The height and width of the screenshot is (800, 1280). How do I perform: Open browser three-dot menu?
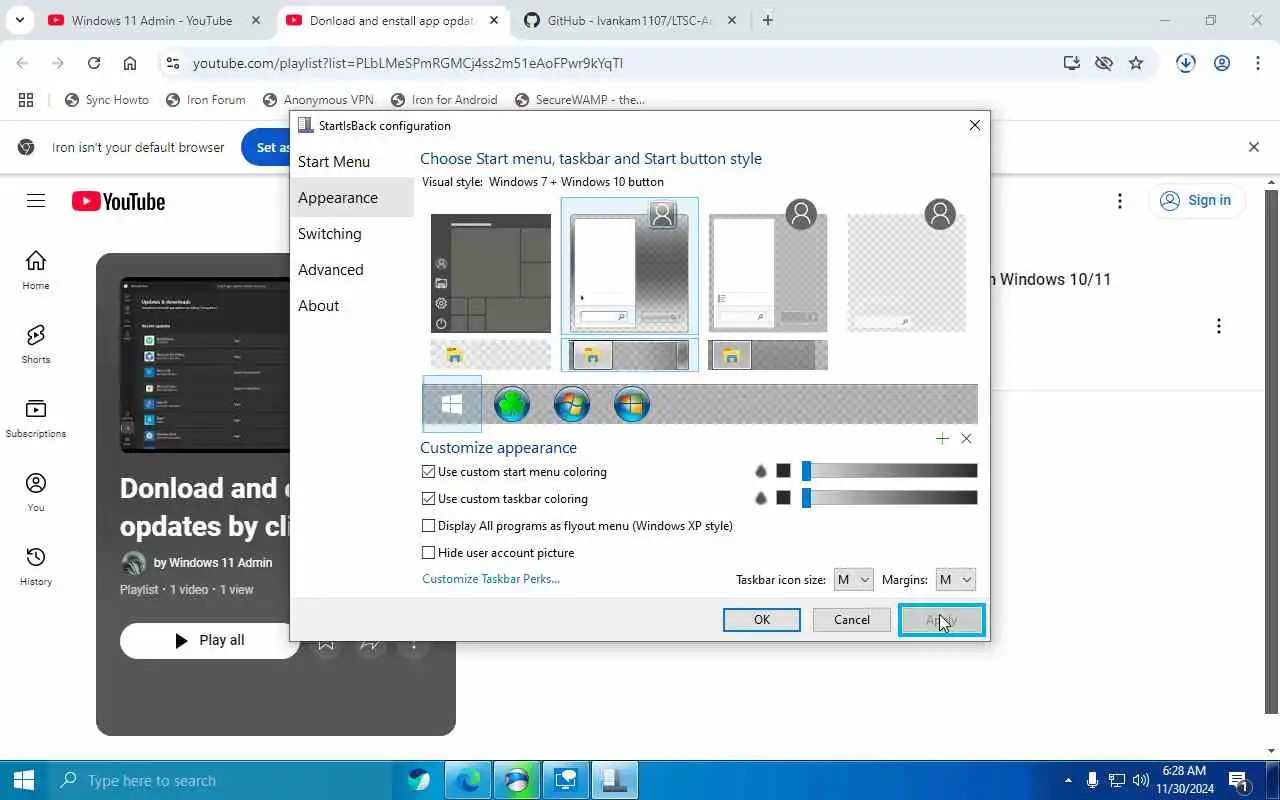click(1258, 63)
